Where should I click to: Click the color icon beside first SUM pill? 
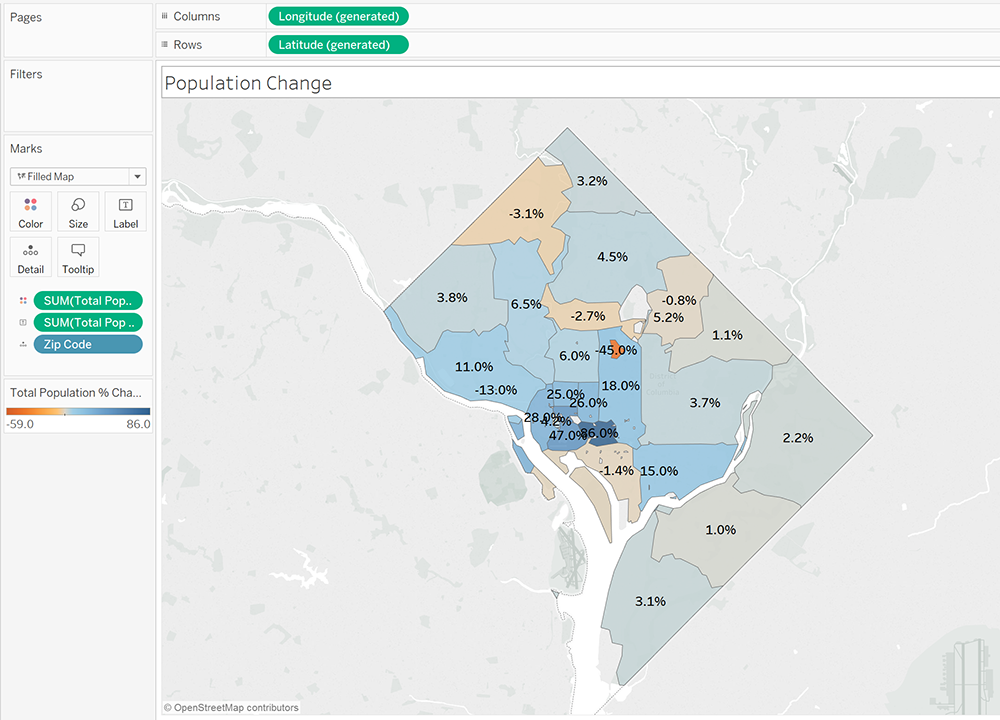tap(22, 301)
